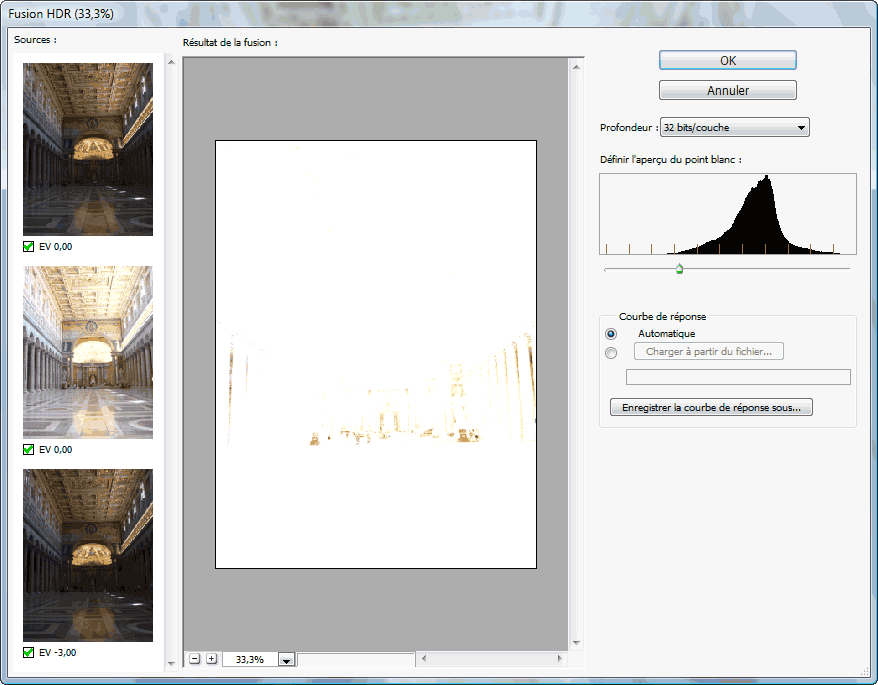Select the load-from-file radio button

coord(611,352)
